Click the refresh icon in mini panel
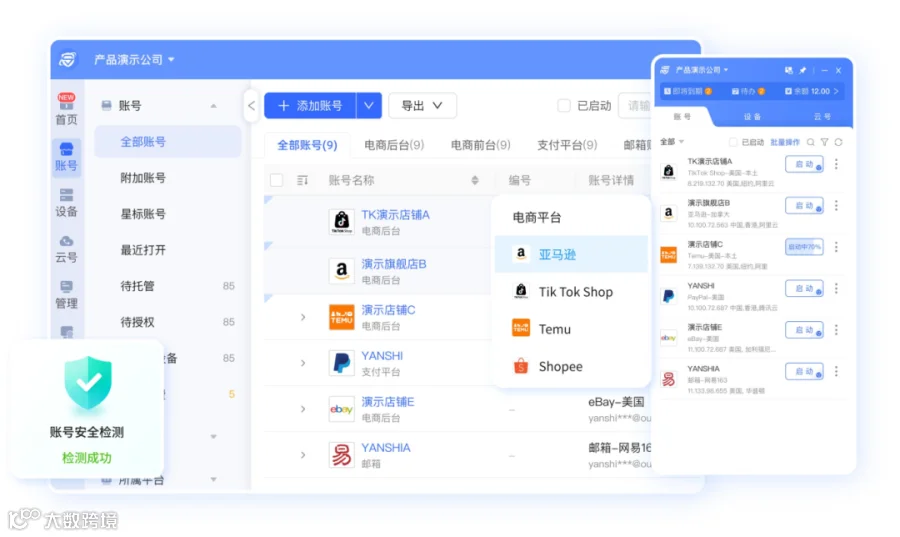The image size is (900, 537). coord(839,142)
